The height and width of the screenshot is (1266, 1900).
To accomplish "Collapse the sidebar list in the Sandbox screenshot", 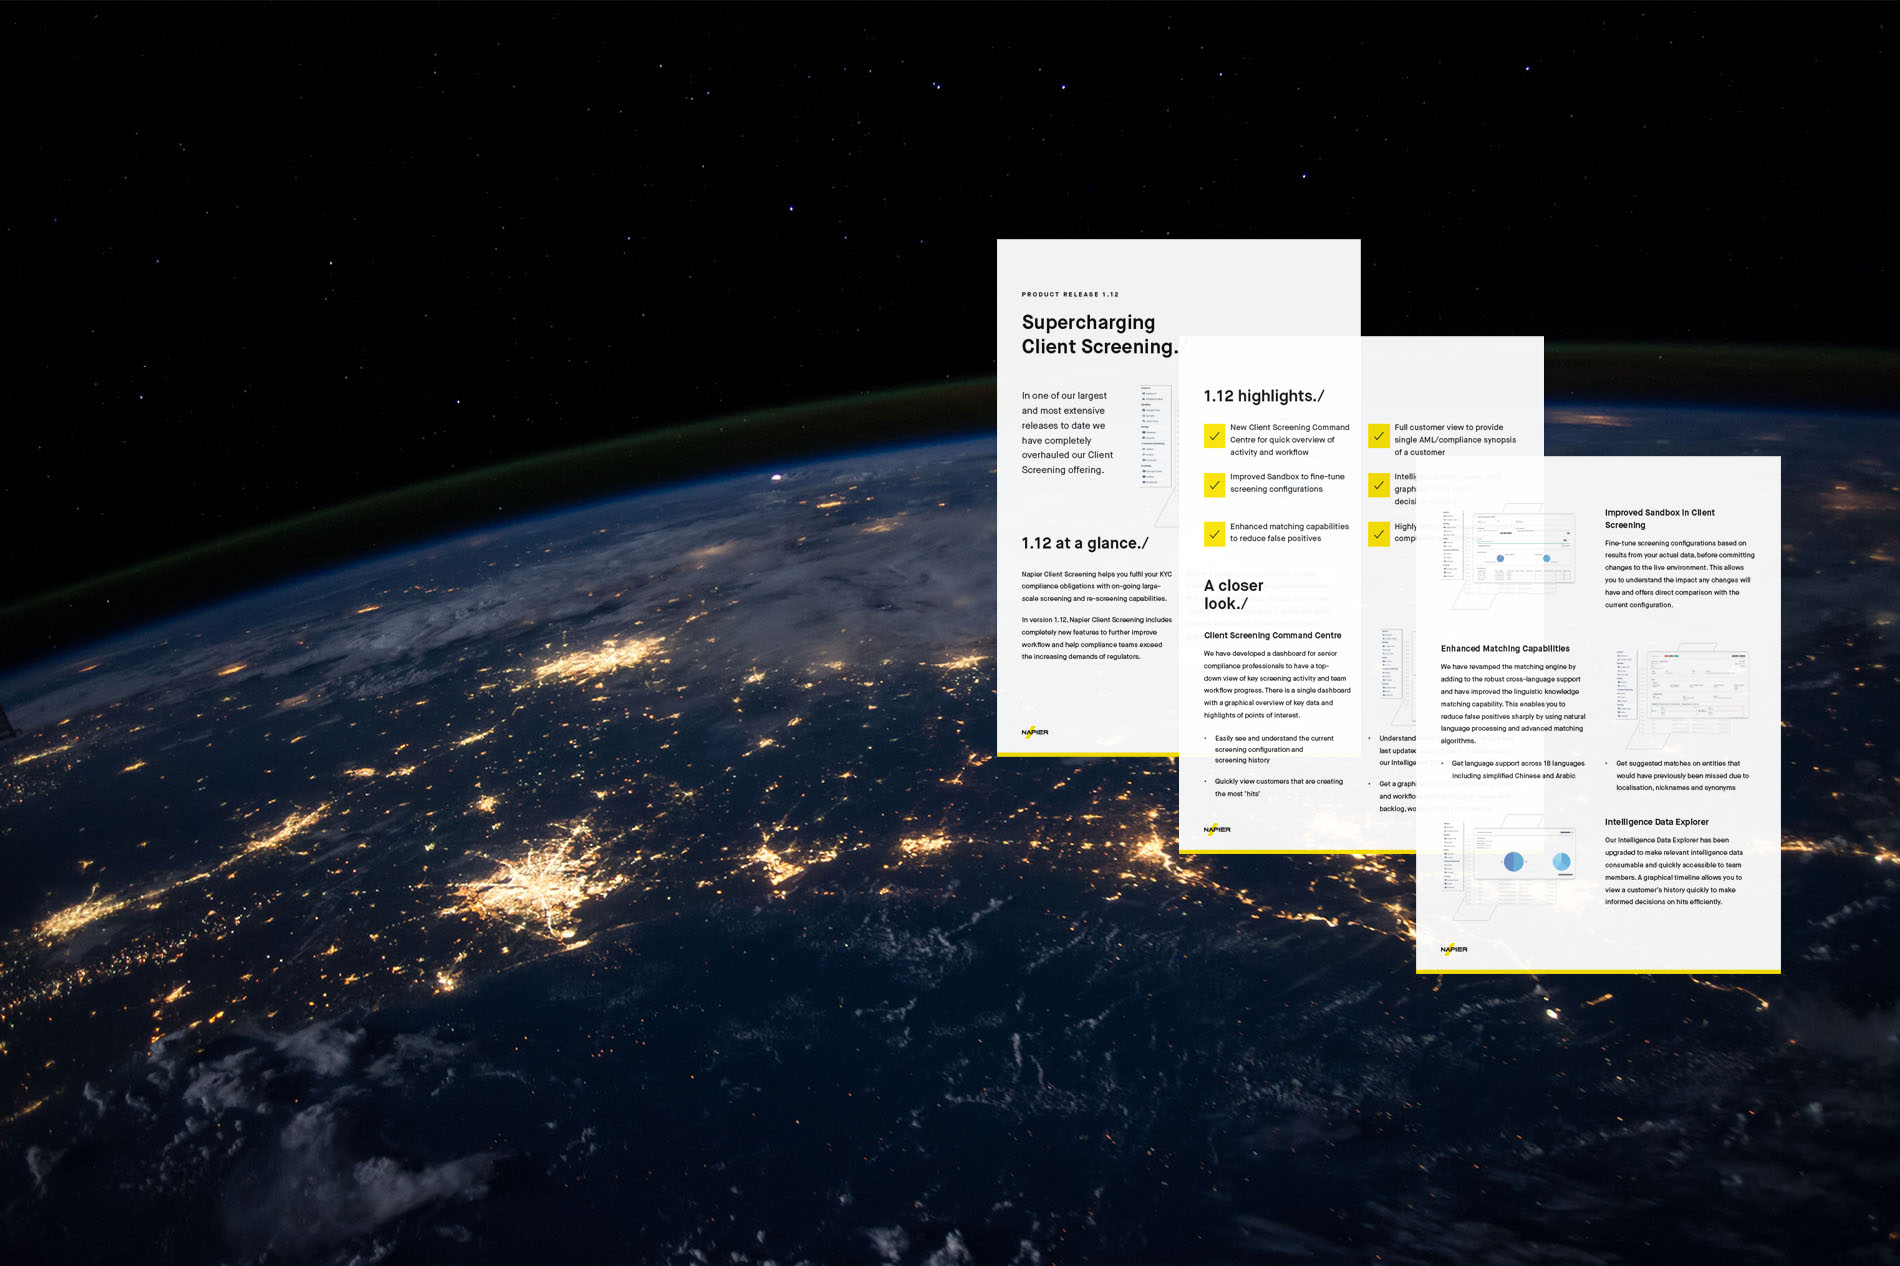I will (1450, 545).
